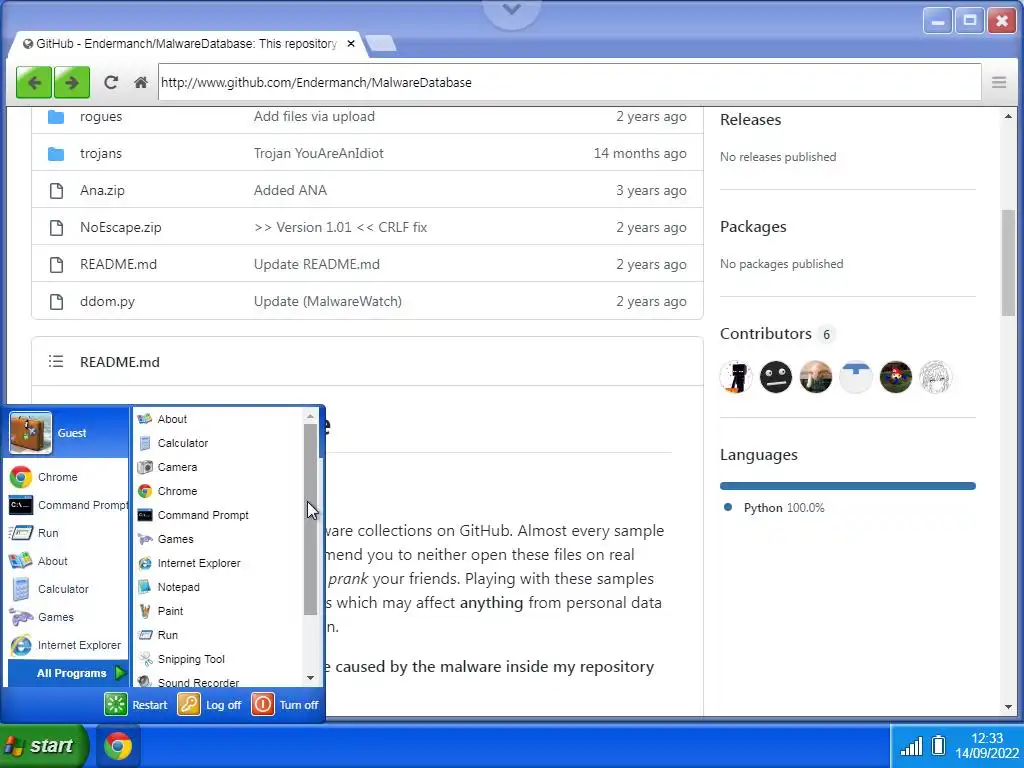The image size is (1024, 768).
Task: Open the Packages section heading
Action: pos(753,227)
